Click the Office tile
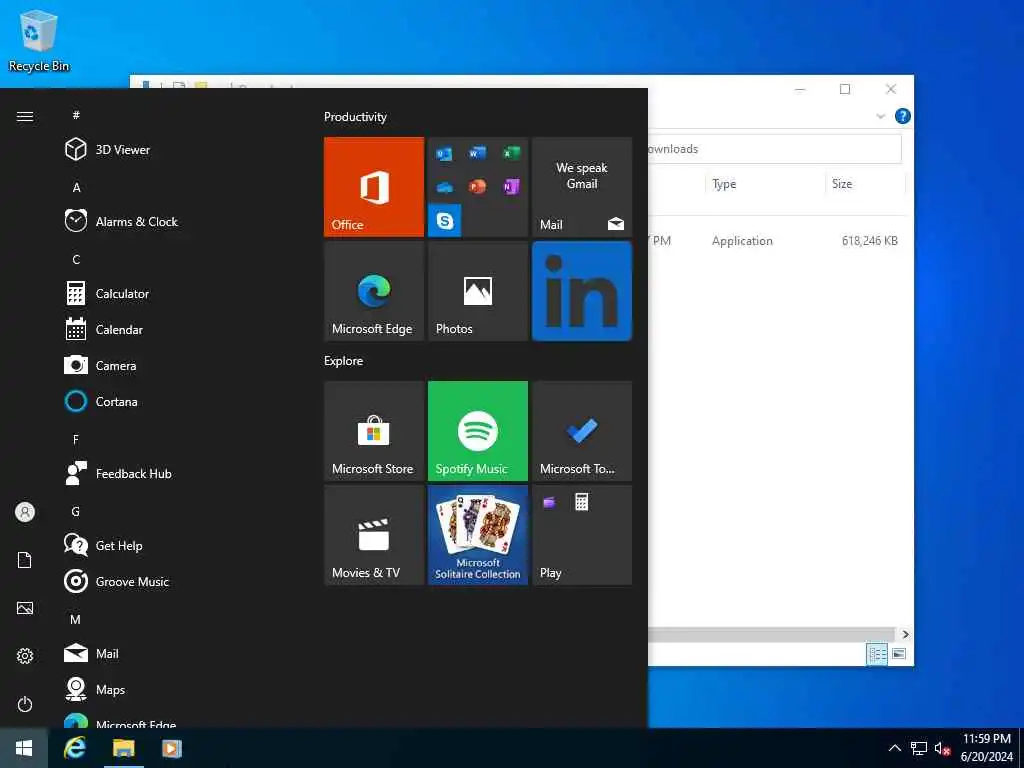 point(374,187)
